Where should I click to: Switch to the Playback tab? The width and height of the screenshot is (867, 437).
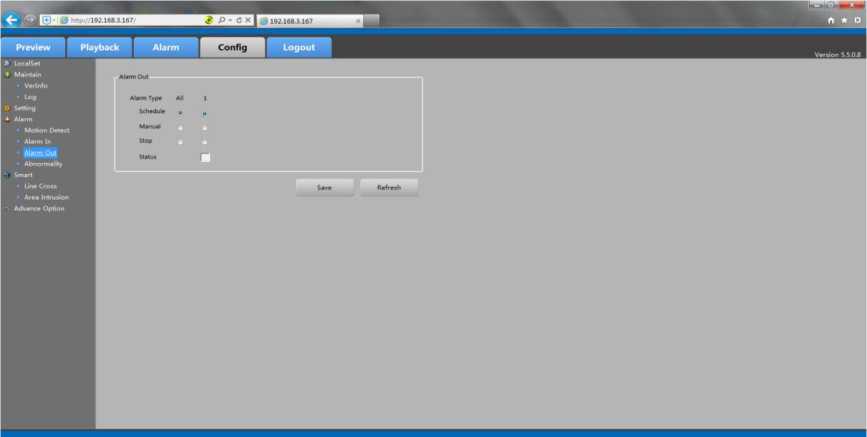(99, 47)
